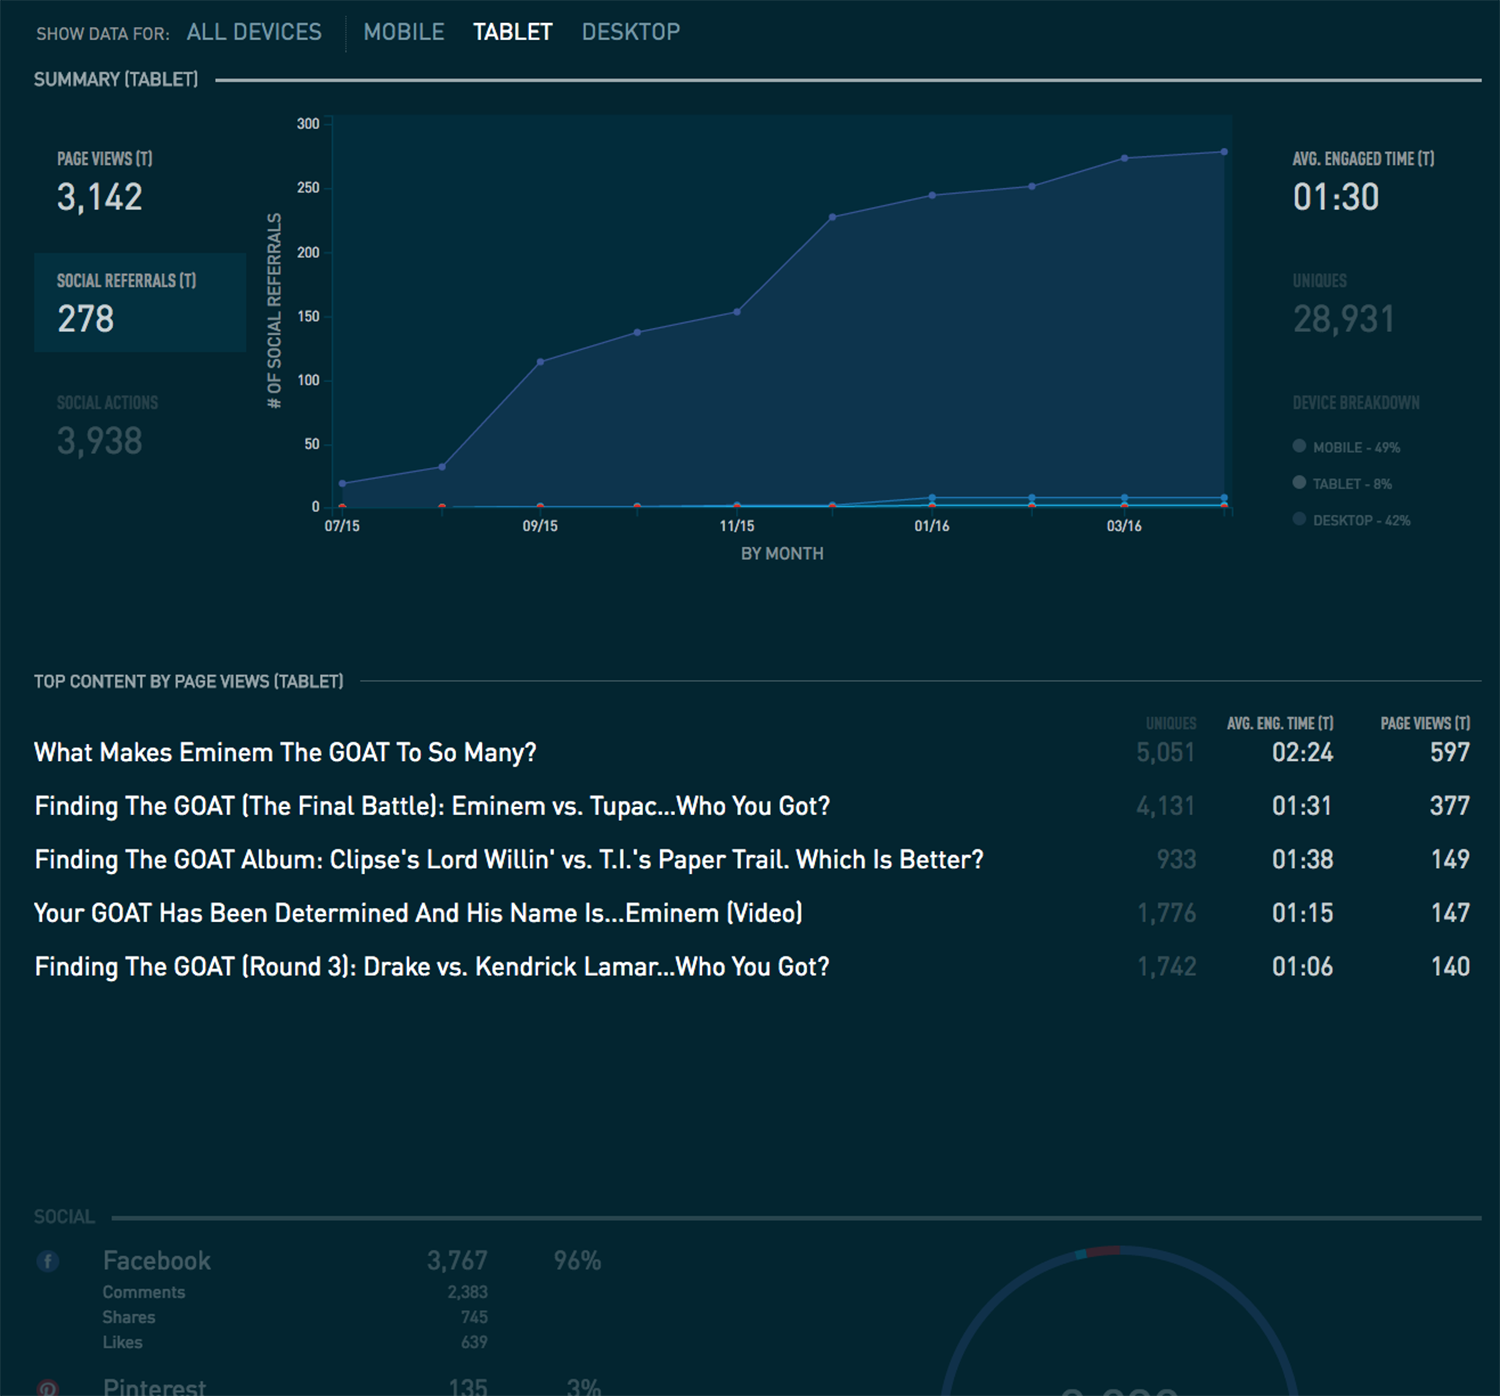
Task: Click the Summary (Tablet) section heading
Action: 116,79
